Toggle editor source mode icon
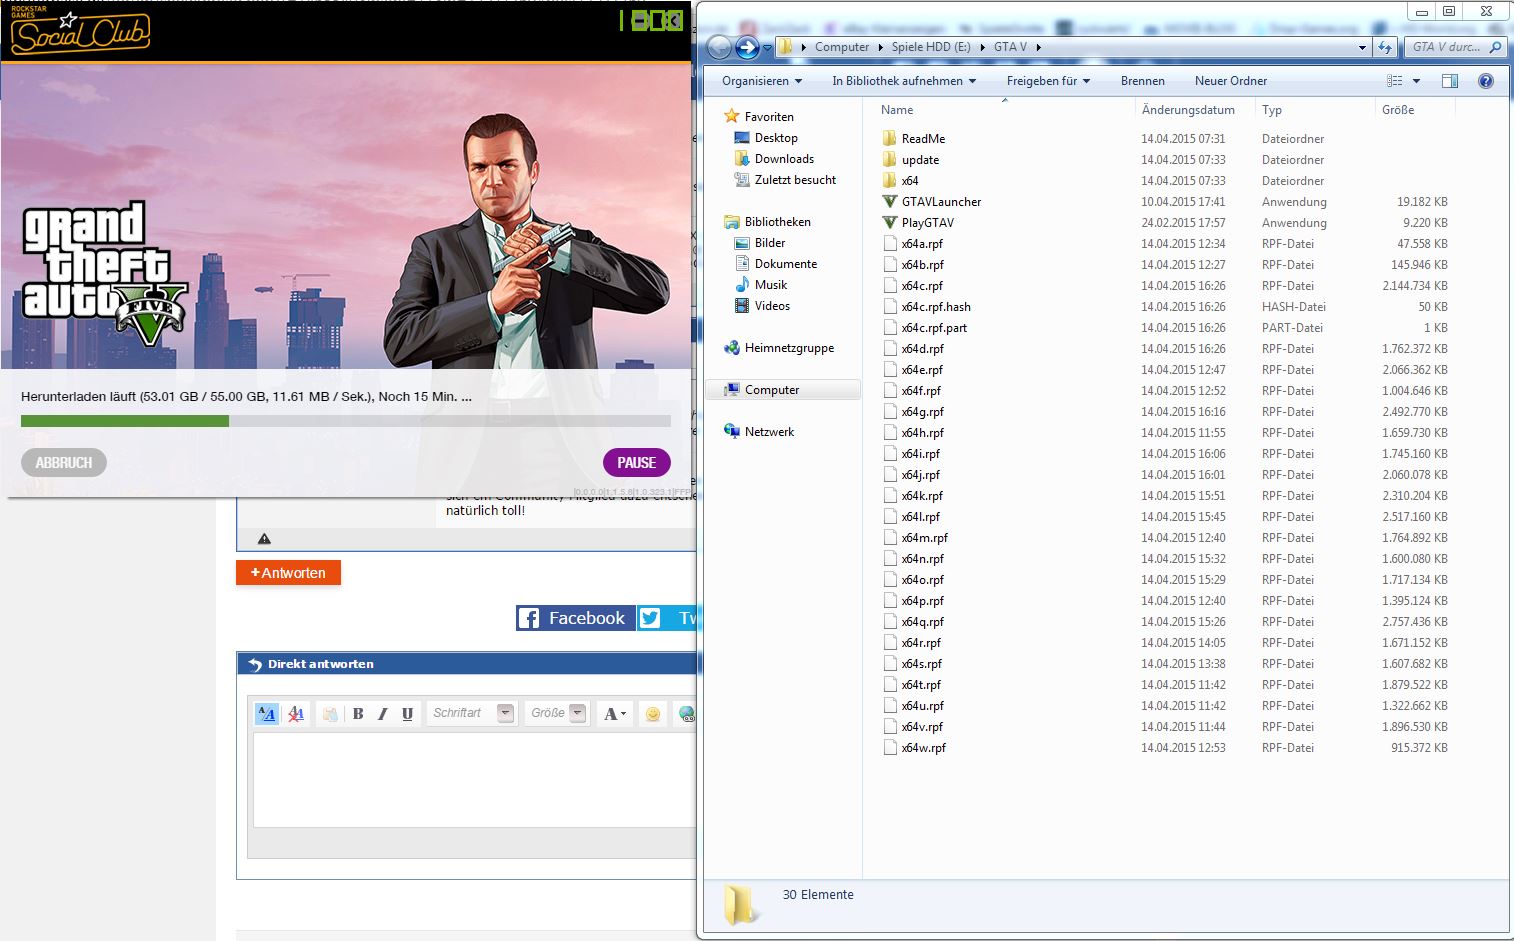 [x=267, y=714]
